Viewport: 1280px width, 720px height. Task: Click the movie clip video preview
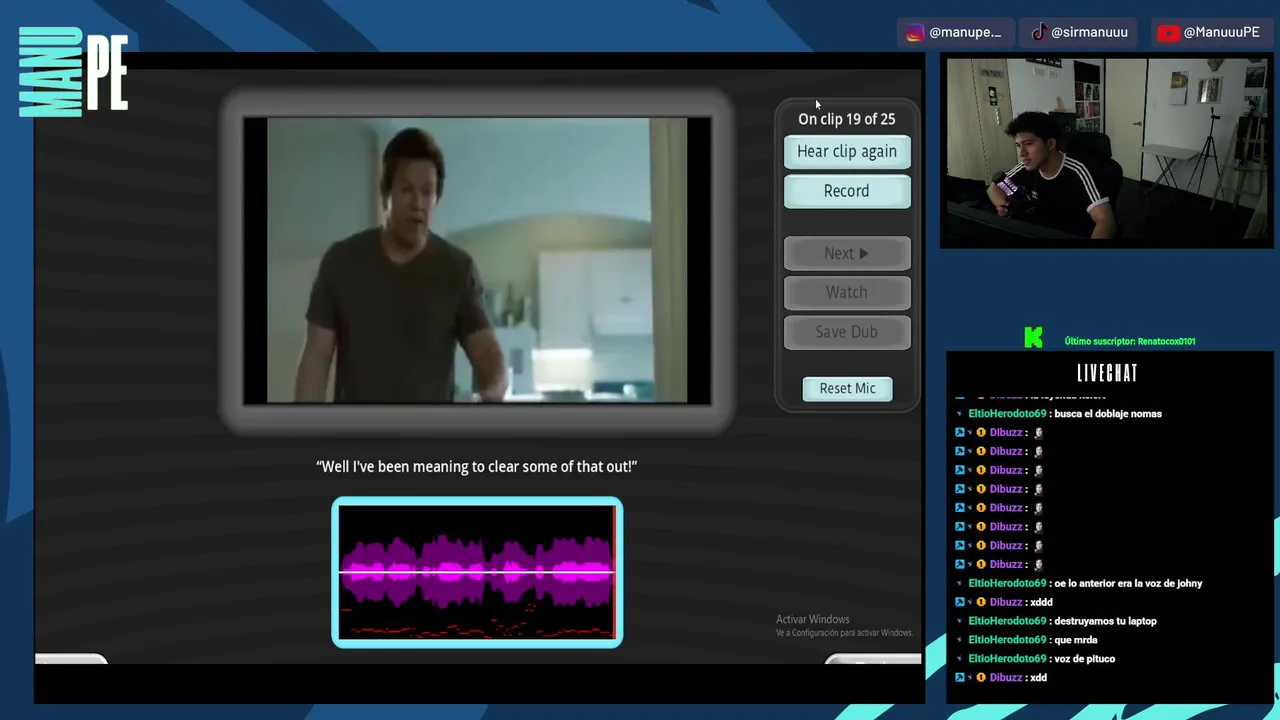(477, 261)
